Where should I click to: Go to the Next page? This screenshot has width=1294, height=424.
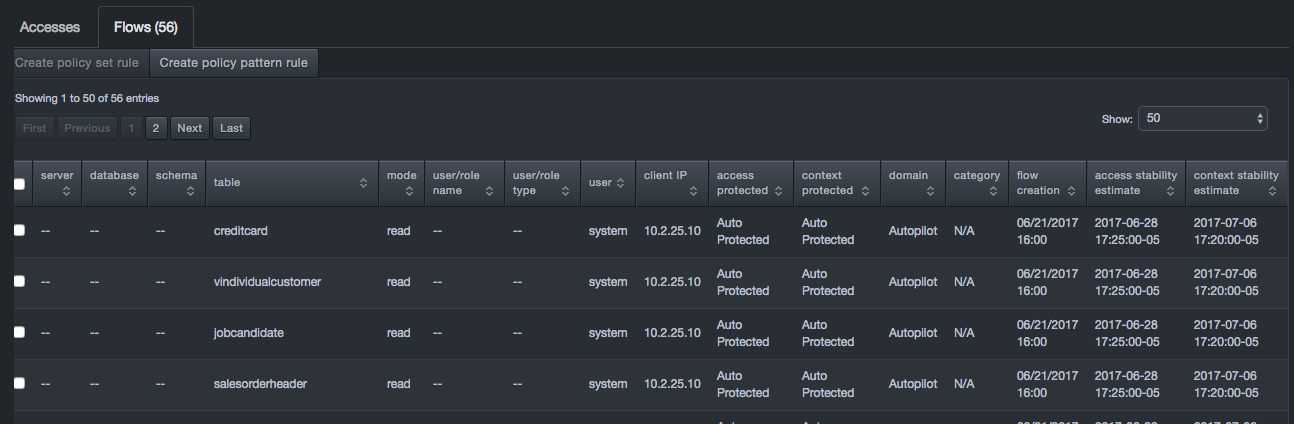(x=189, y=128)
